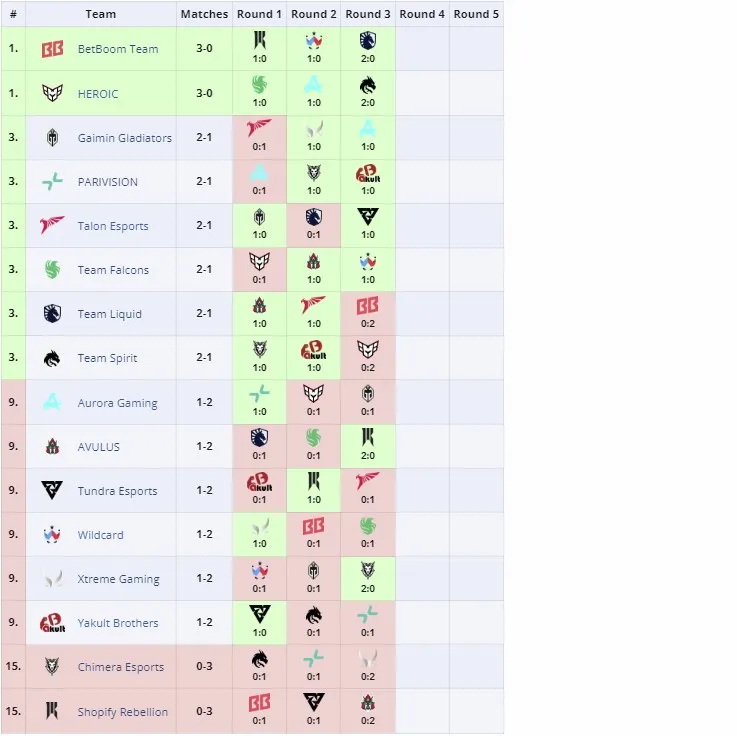Click the Gaimin Gladiators team logo
Viewport: 737px width, 736px height.
pyautogui.click(x=52, y=138)
